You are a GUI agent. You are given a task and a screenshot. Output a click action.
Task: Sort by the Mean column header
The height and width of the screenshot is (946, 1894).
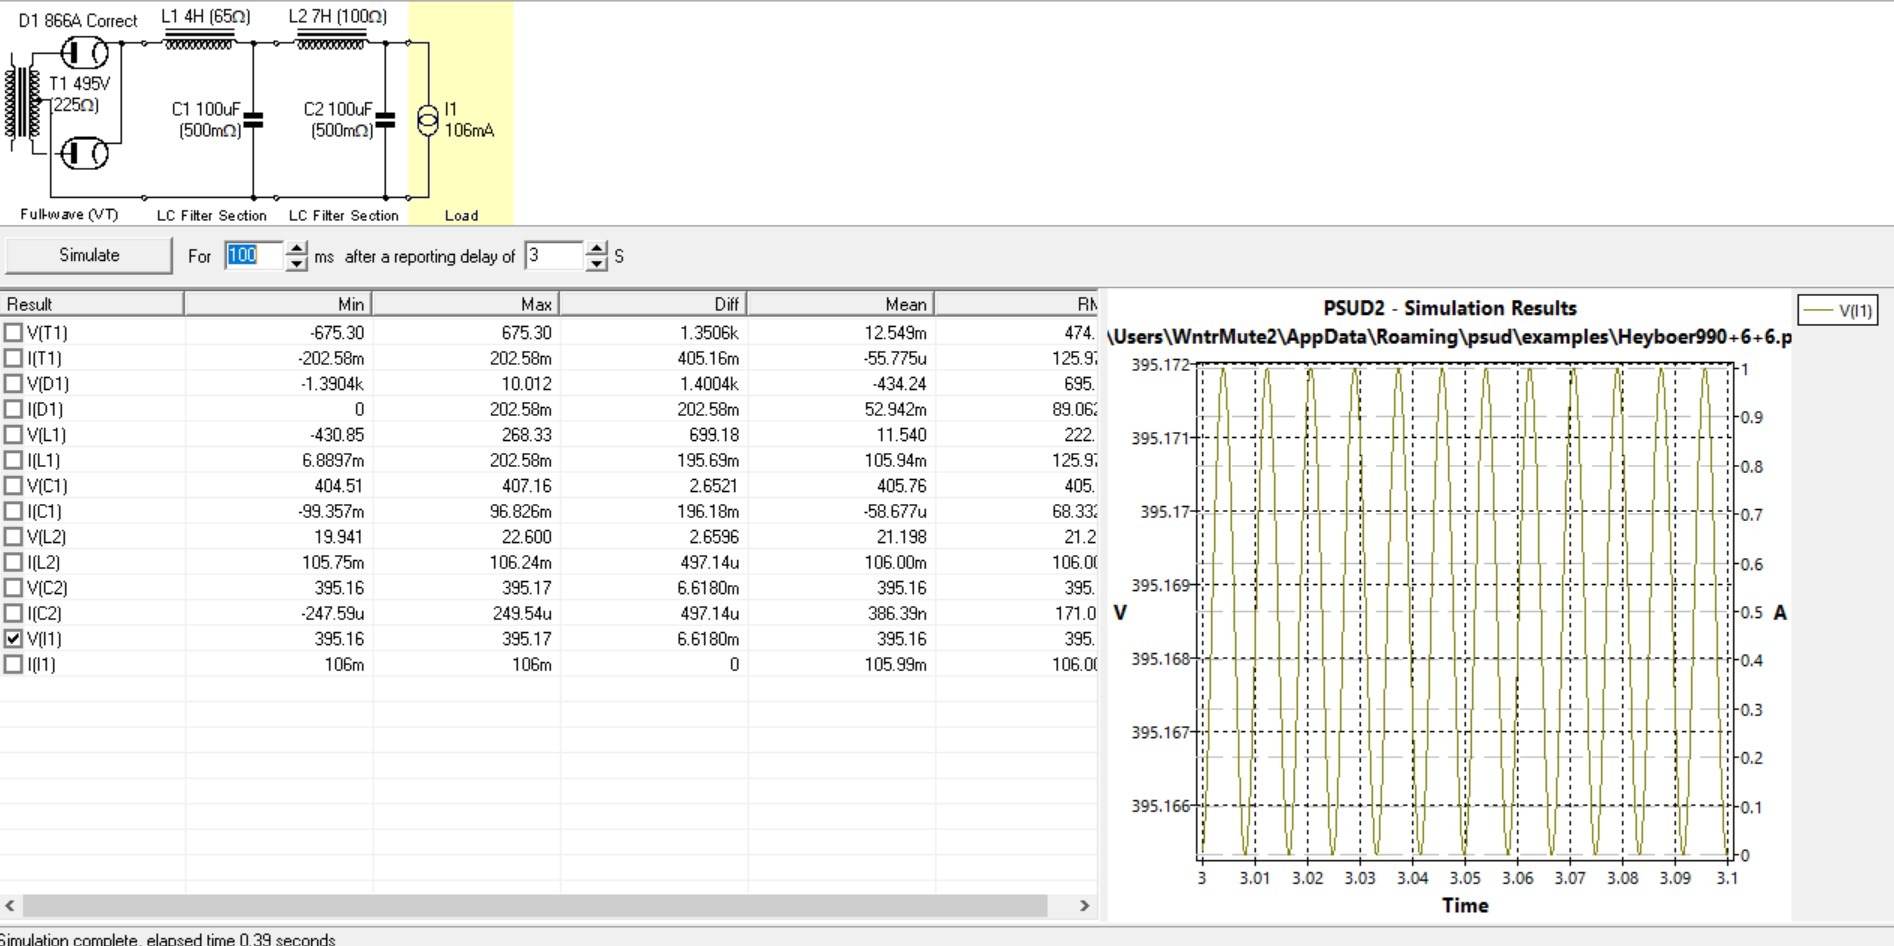[840, 304]
